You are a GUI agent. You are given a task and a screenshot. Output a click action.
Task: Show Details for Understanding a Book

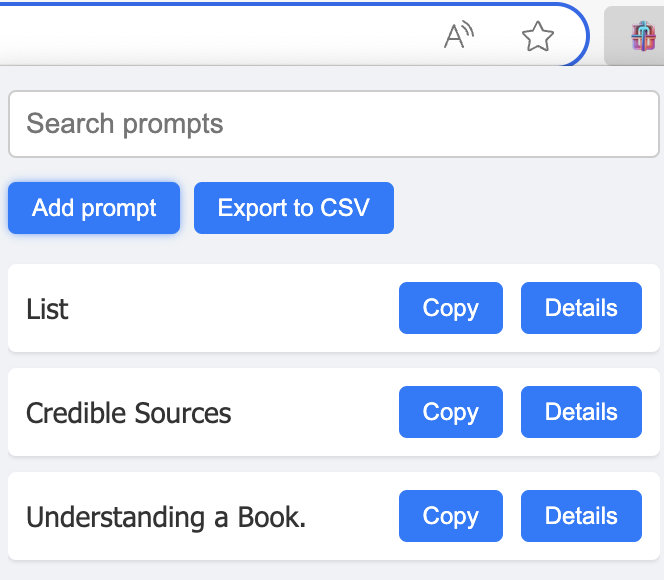point(581,516)
